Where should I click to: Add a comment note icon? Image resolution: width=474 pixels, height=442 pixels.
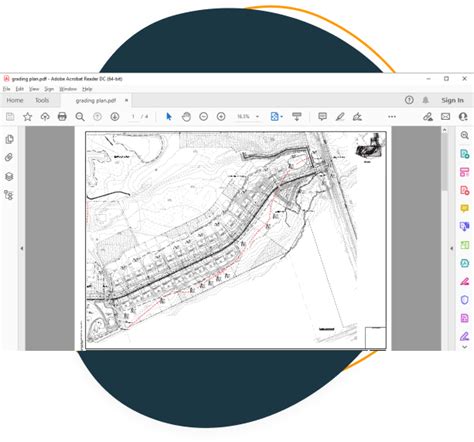pos(322,117)
